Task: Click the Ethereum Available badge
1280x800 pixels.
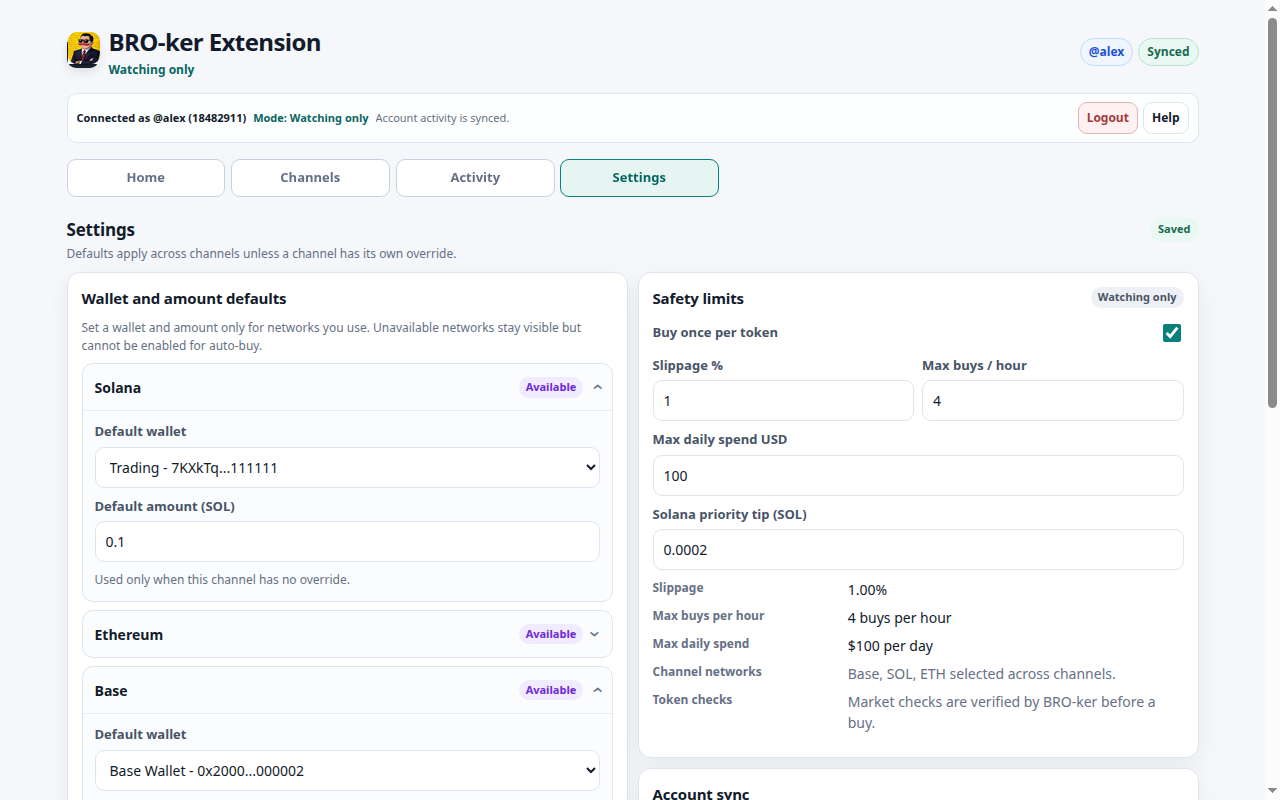Action: (551, 634)
